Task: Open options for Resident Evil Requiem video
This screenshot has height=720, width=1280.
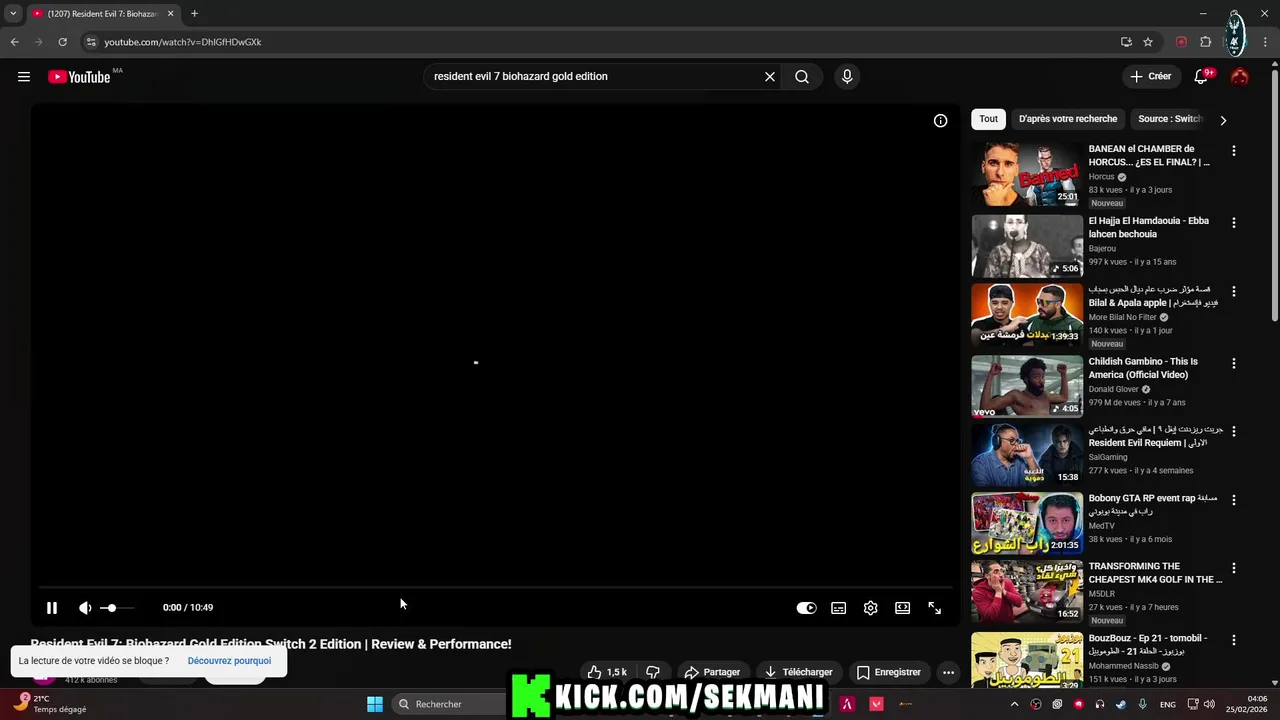Action: click(1233, 432)
